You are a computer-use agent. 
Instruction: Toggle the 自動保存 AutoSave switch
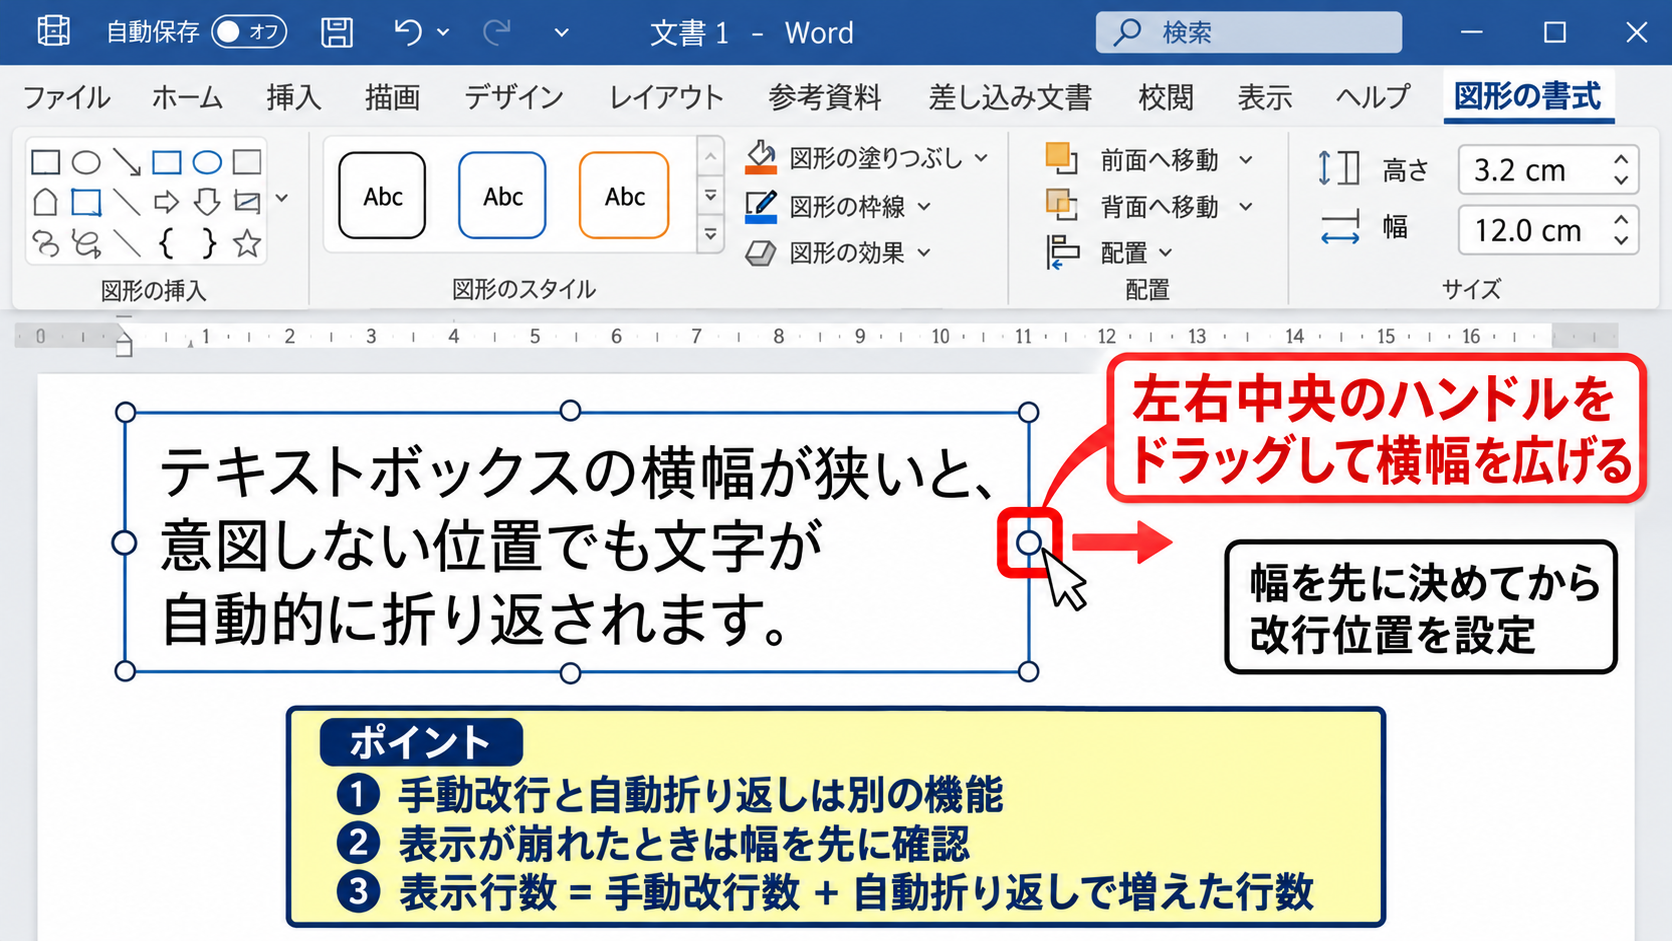coord(249,32)
